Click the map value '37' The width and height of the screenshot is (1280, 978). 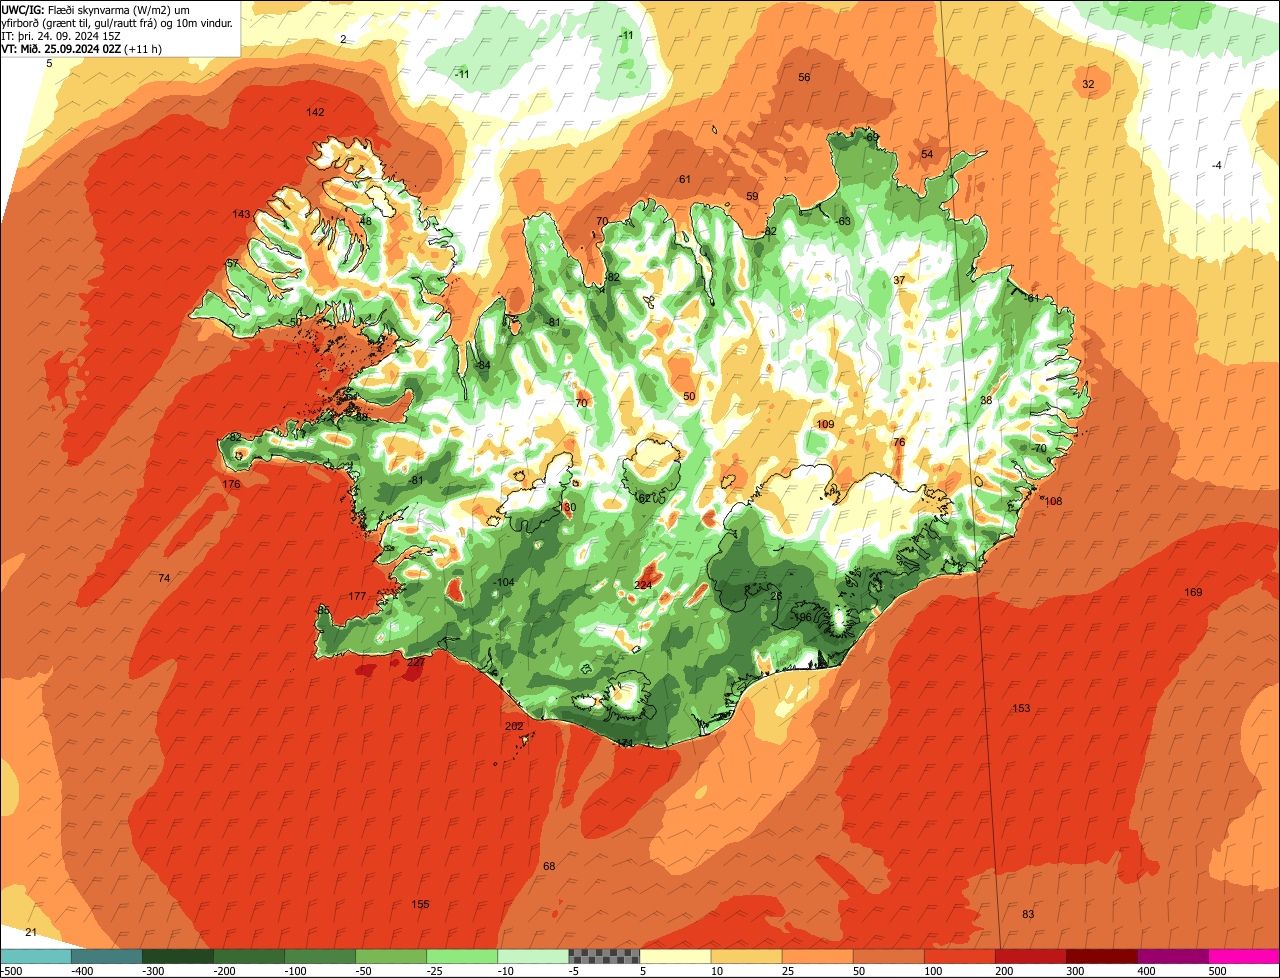[x=899, y=281]
